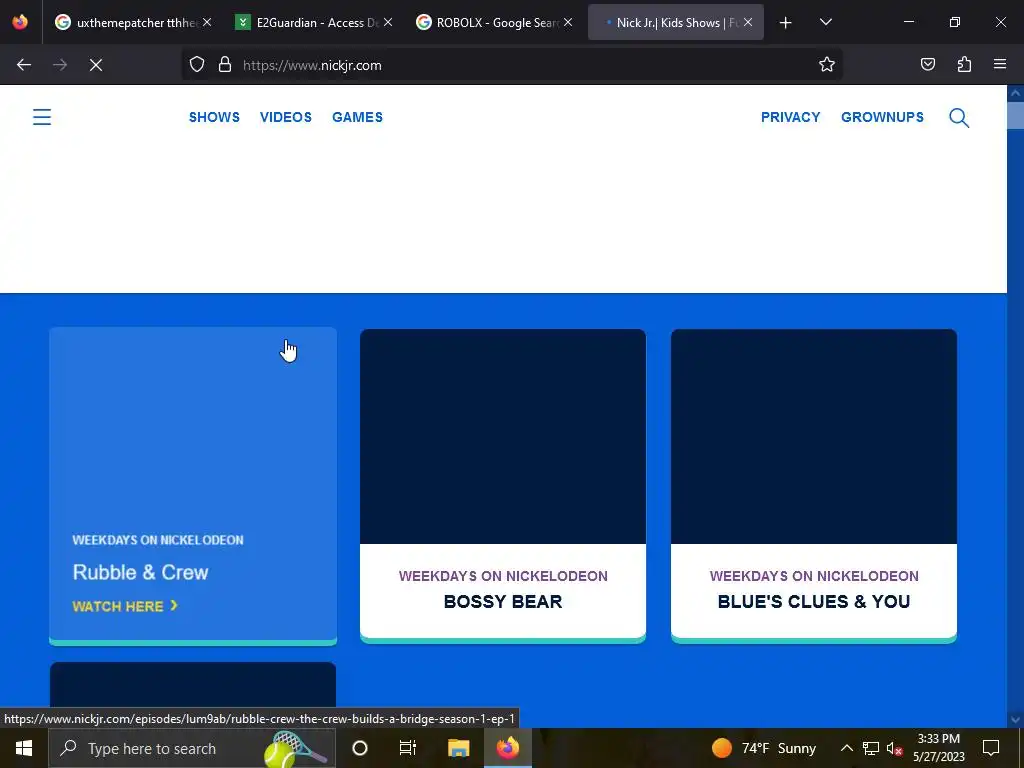Open the Windows Start menu
The height and width of the screenshot is (768, 1024).
tap(24, 748)
